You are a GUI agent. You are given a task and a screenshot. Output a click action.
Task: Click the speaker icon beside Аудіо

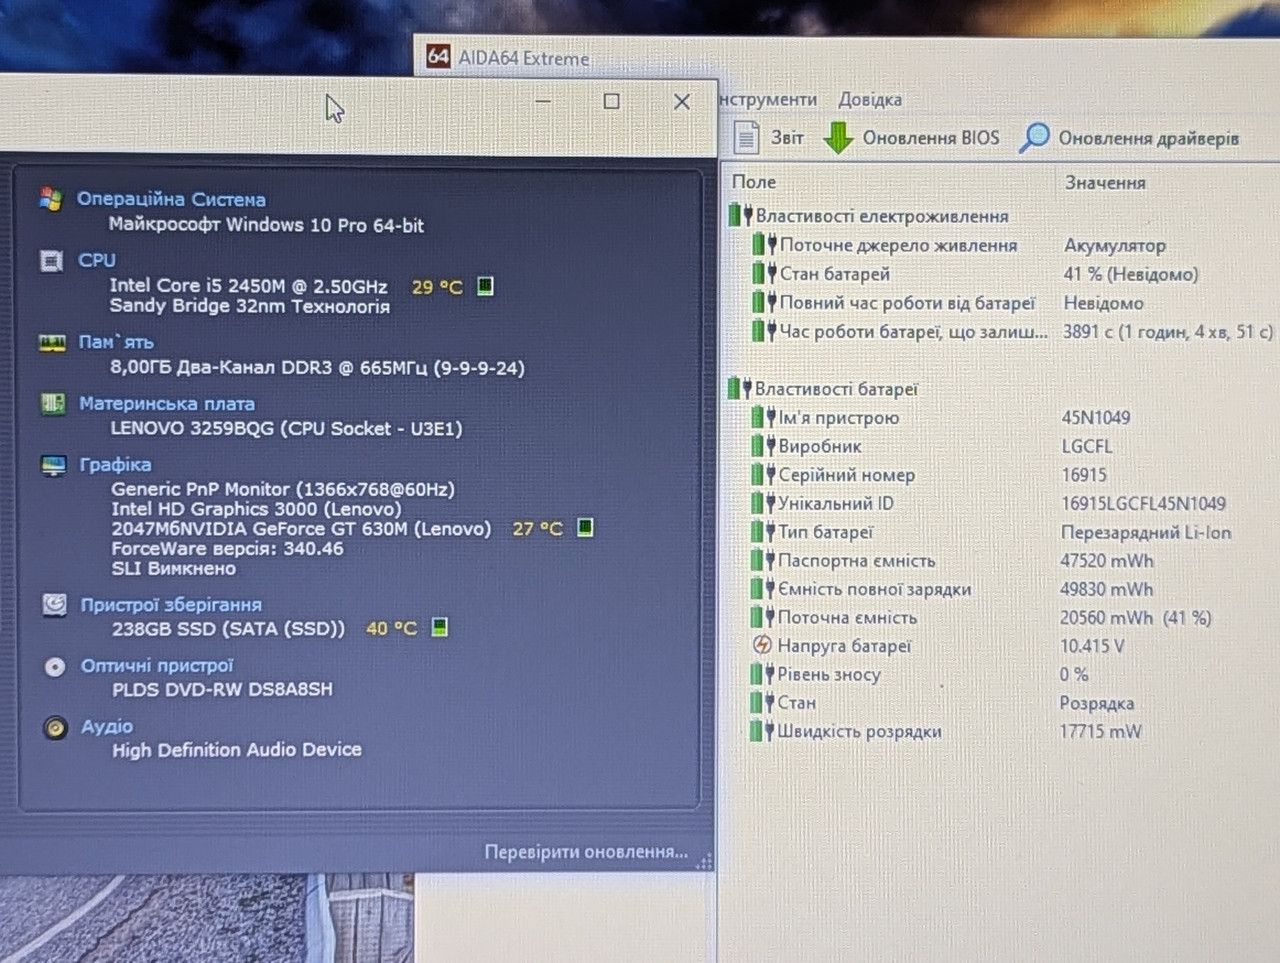tap(55, 728)
